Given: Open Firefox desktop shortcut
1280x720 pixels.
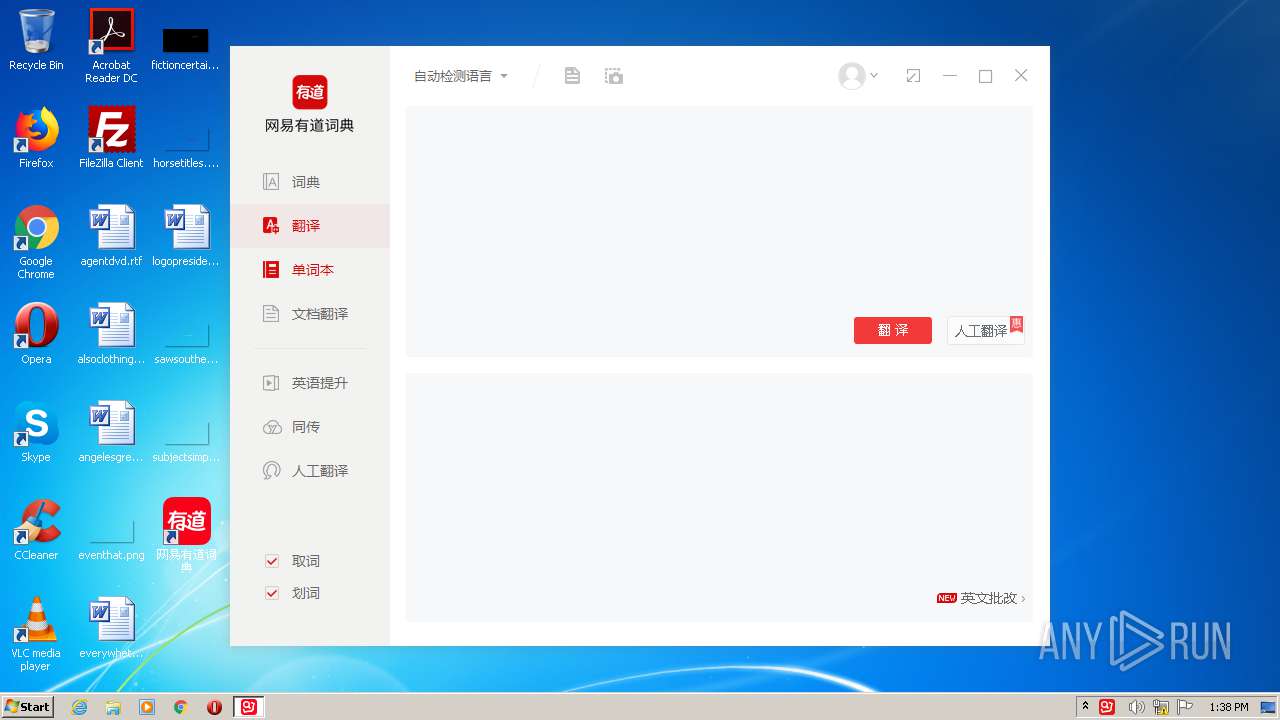Looking at the screenshot, I should pyautogui.click(x=36, y=138).
